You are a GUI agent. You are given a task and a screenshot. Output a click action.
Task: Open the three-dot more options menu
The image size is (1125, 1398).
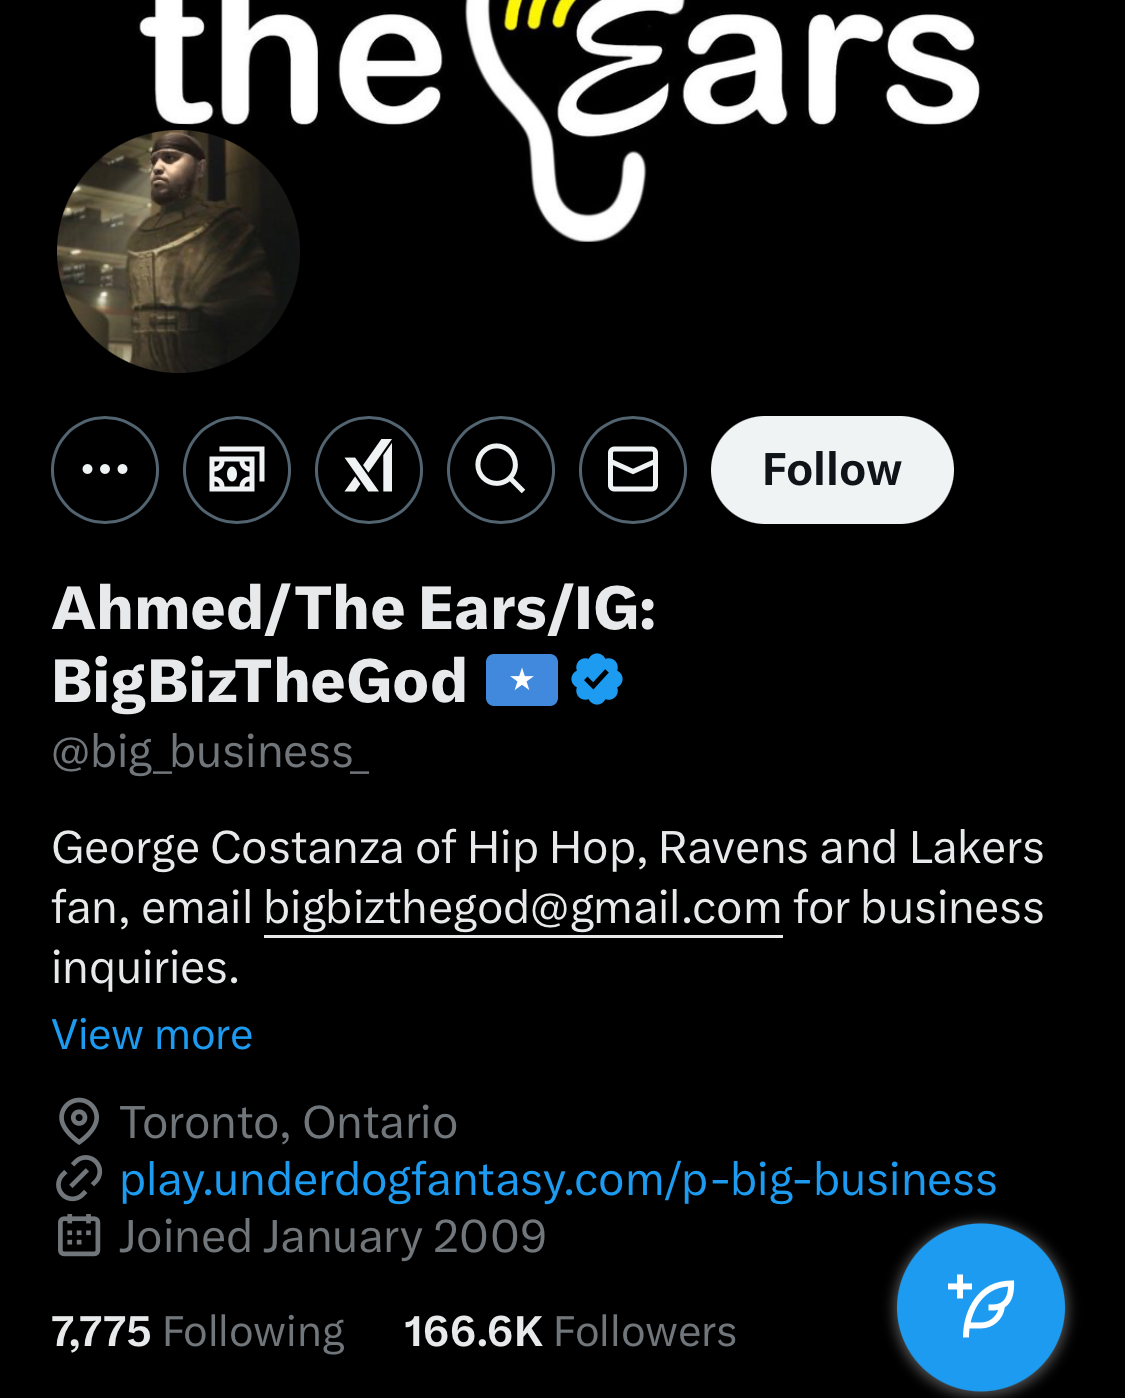[x=105, y=470]
